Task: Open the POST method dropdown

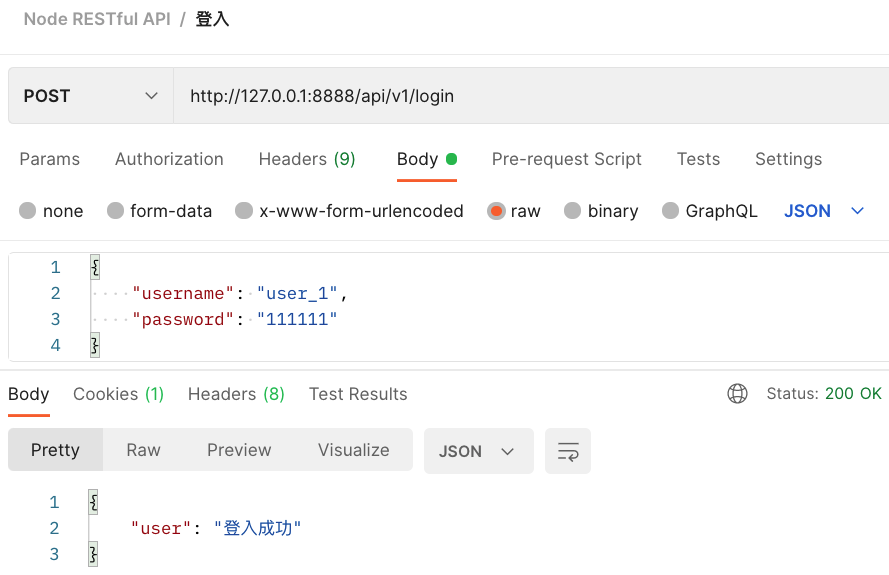Action: [91, 96]
